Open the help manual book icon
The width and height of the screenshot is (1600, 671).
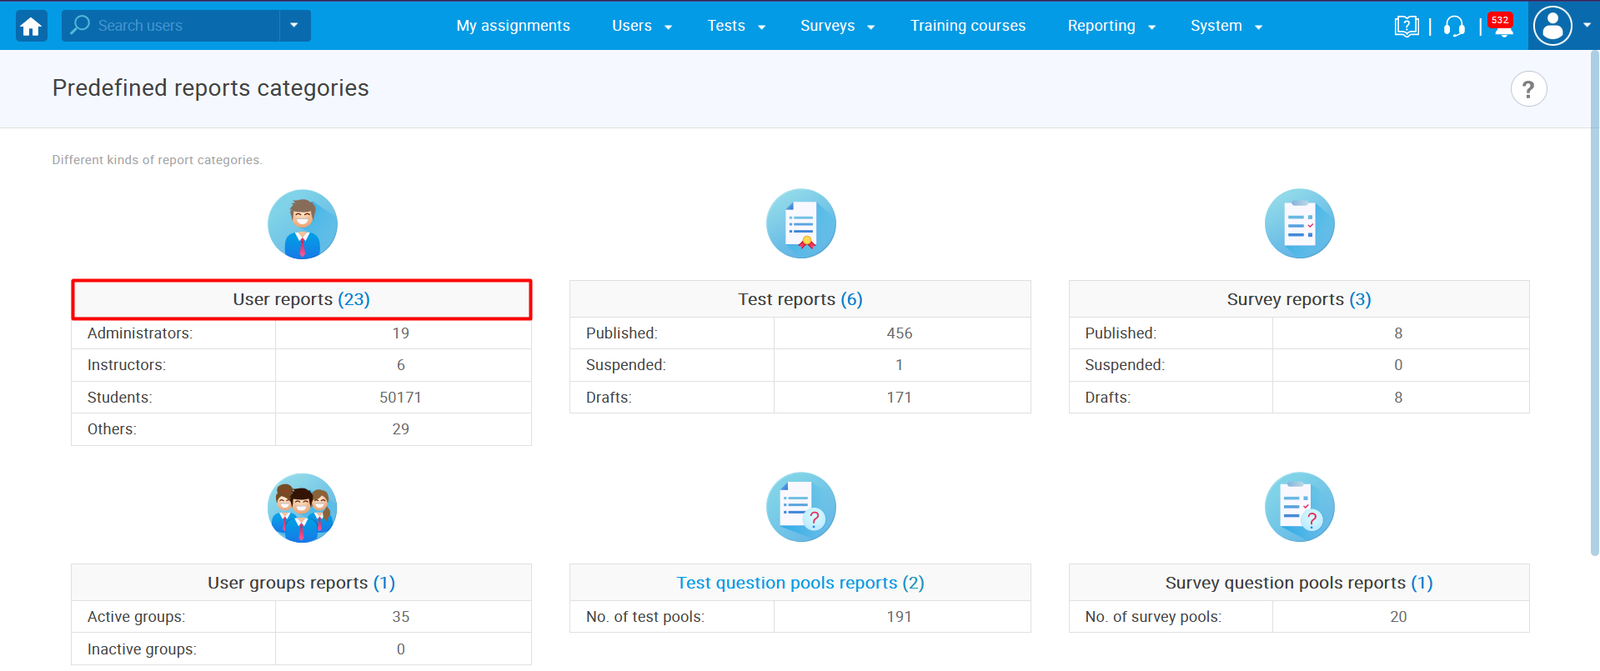(1406, 26)
